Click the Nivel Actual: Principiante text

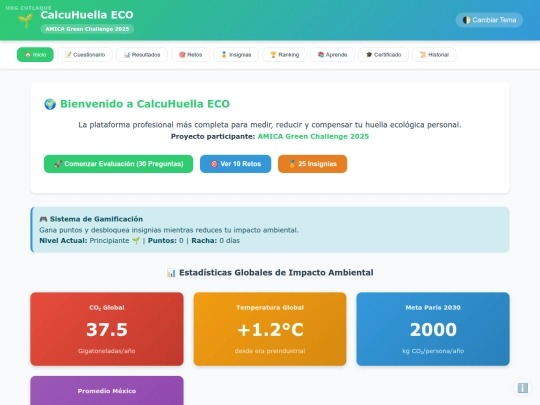click(89, 240)
